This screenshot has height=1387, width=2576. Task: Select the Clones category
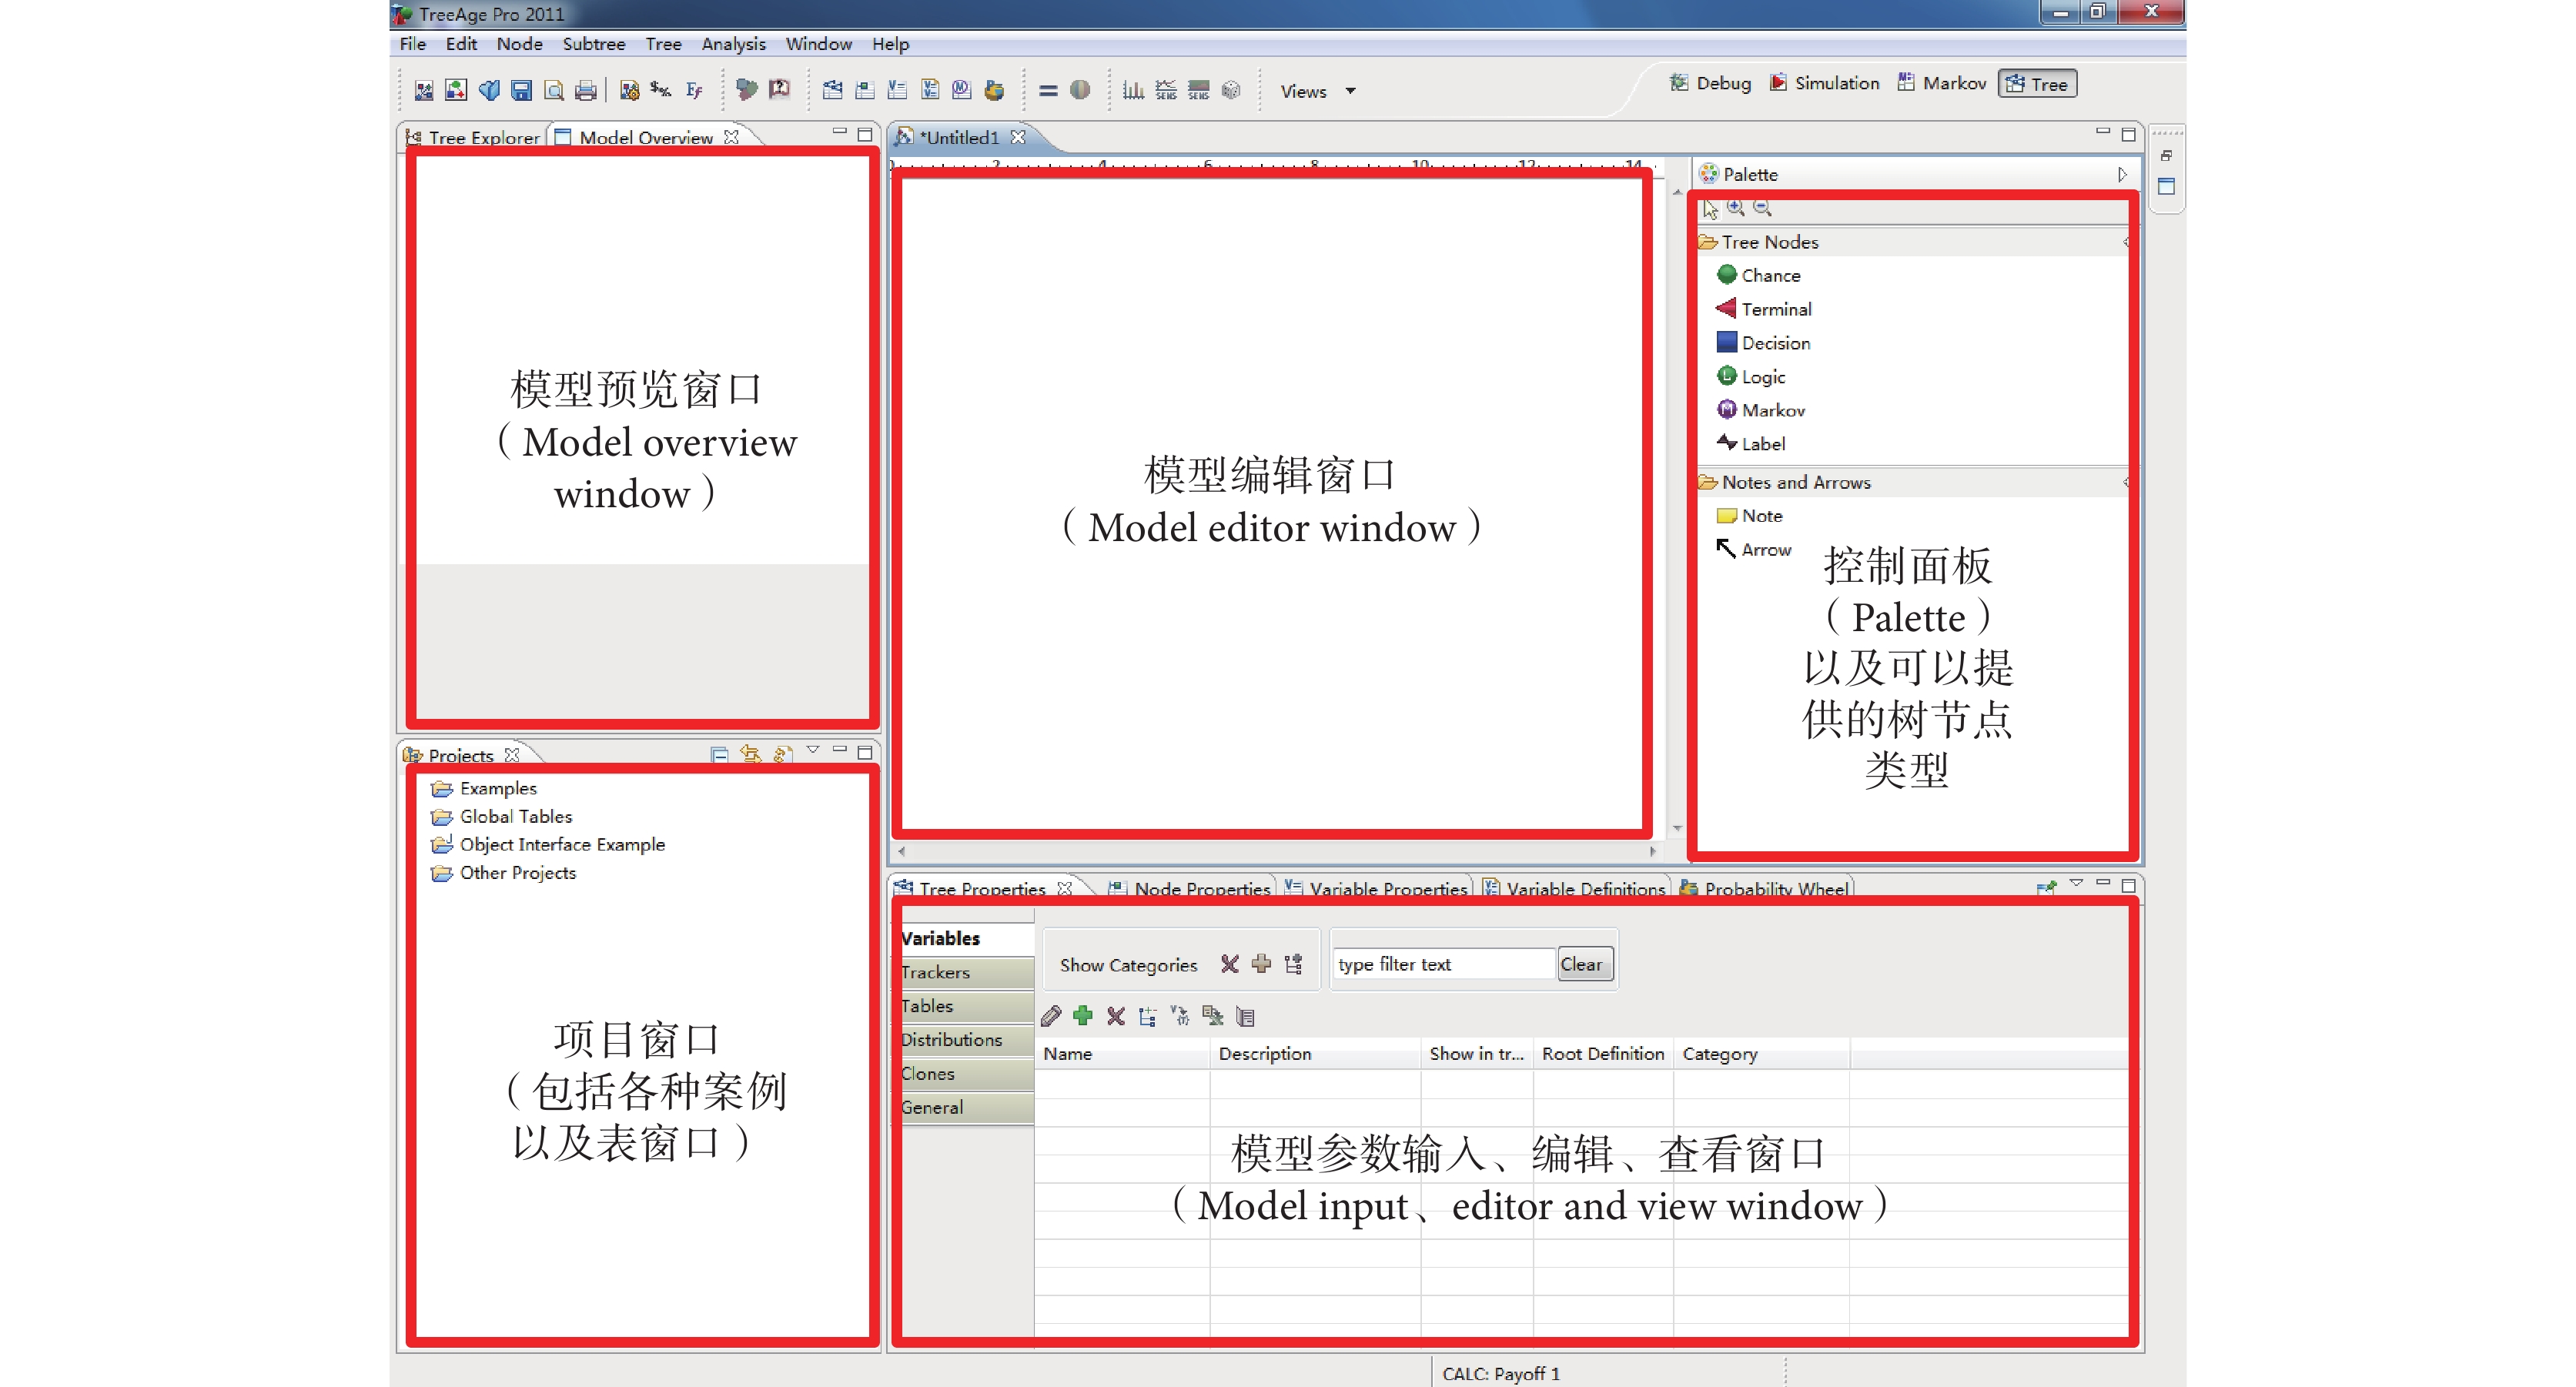pyautogui.click(x=966, y=1074)
